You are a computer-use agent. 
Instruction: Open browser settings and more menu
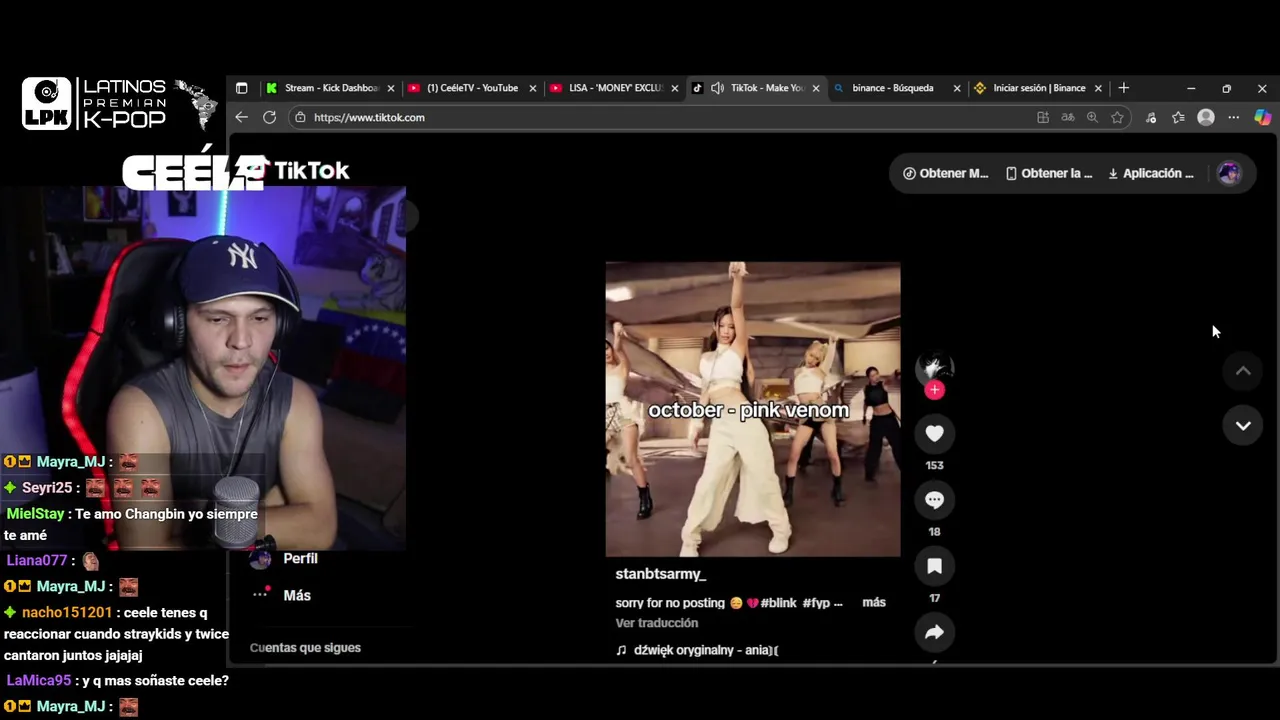point(1234,117)
